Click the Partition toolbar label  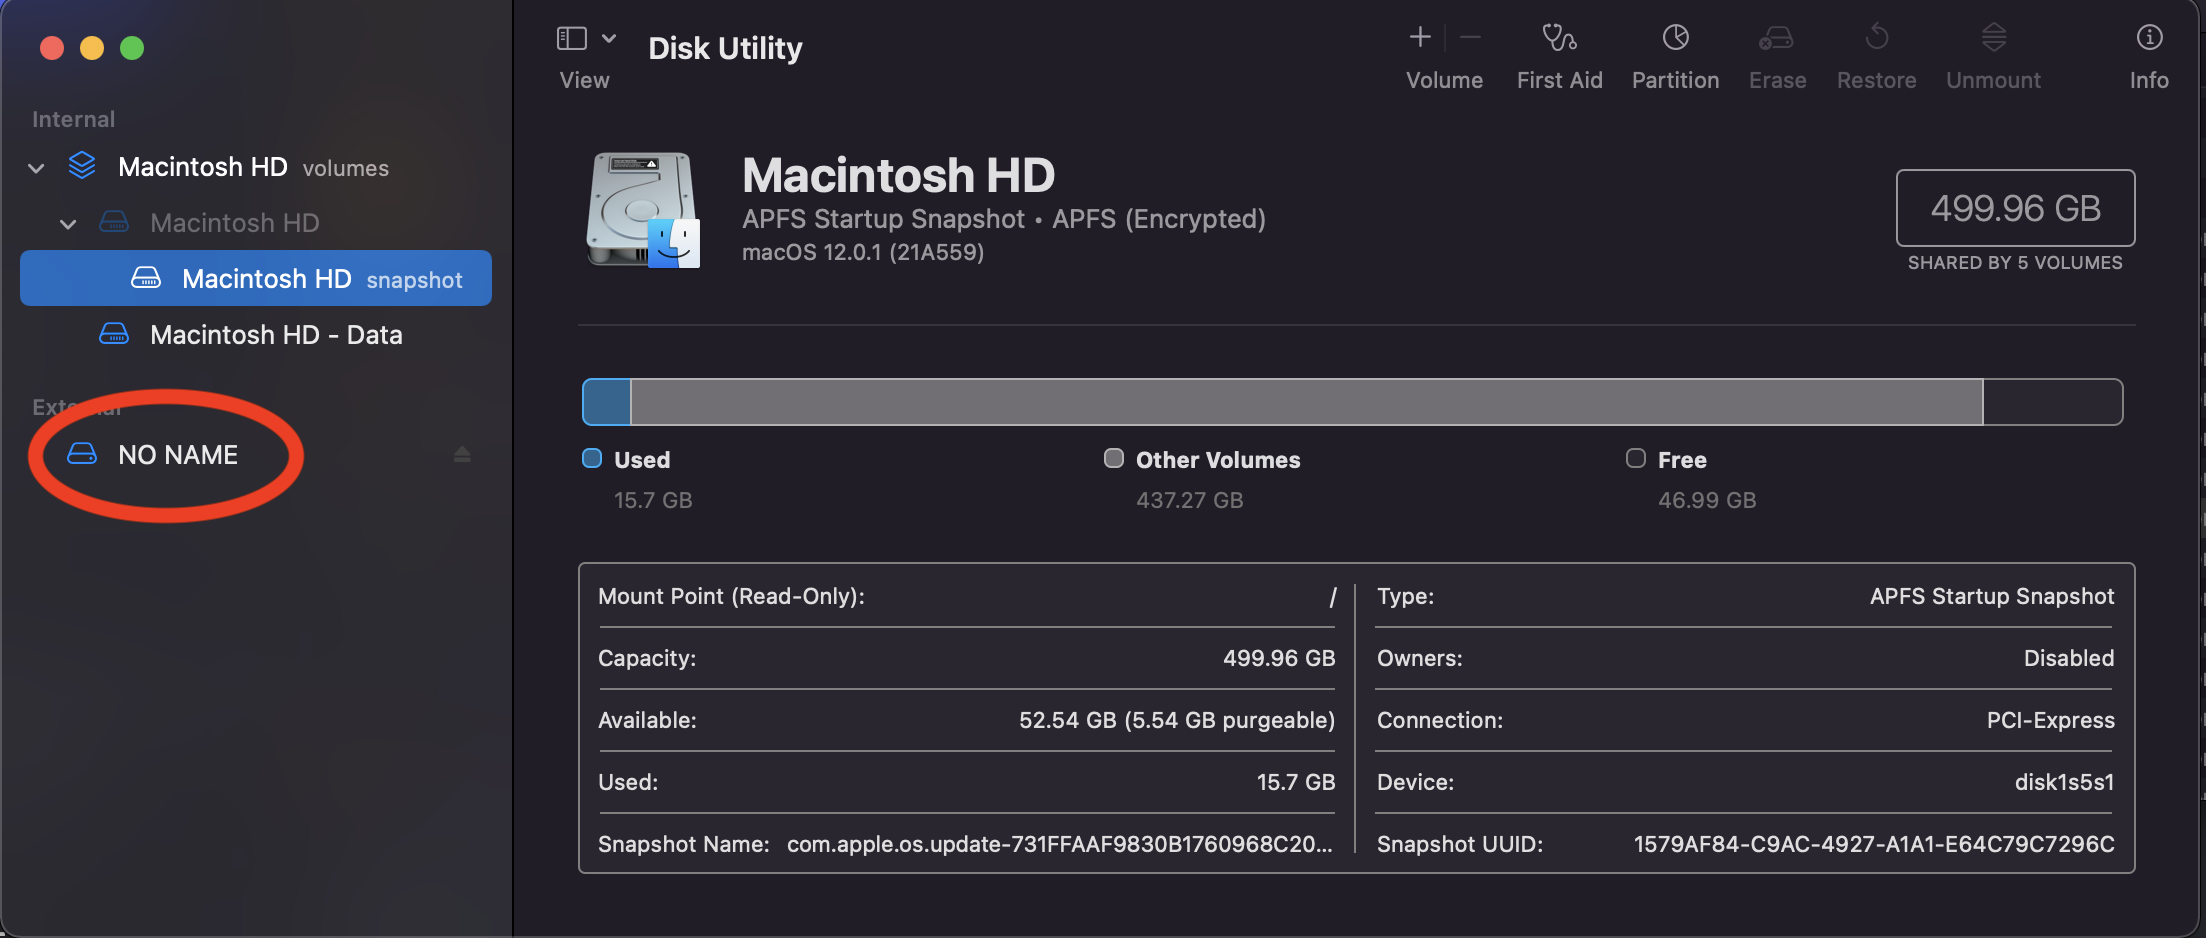pos(1676,80)
